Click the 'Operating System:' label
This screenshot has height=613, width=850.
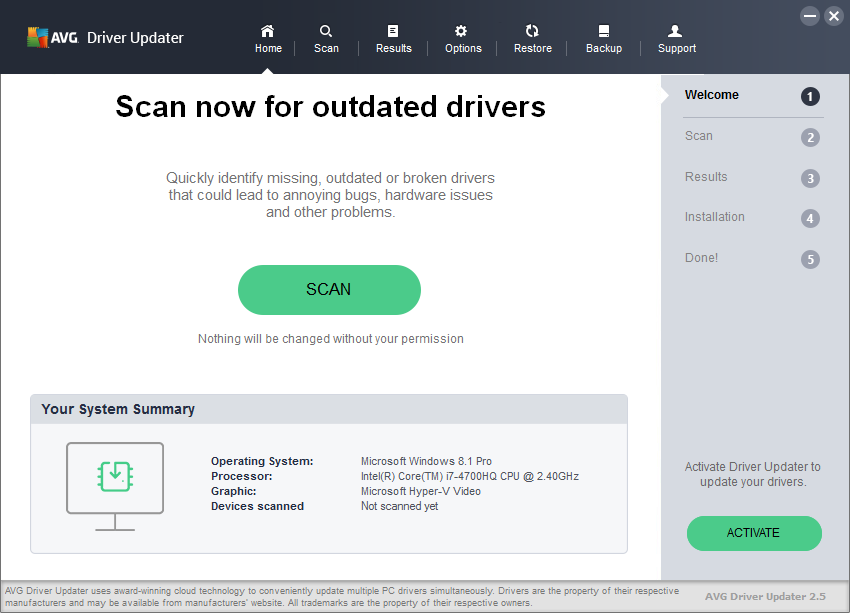(x=262, y=461)
